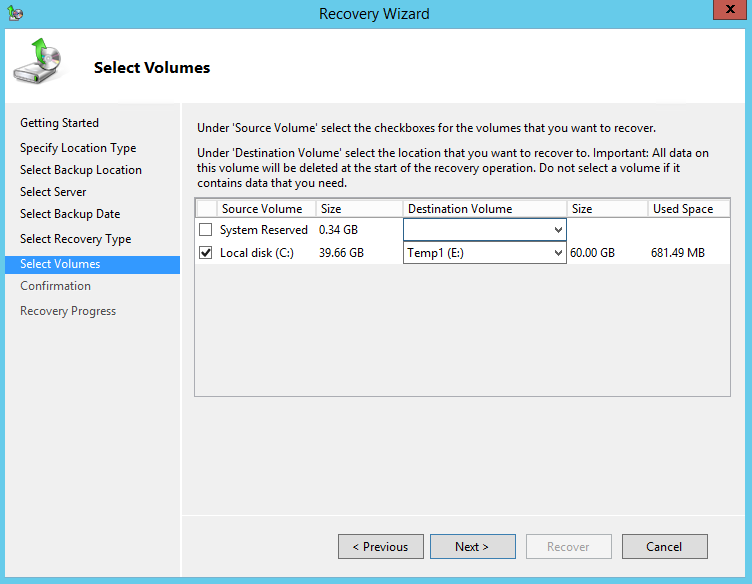Click the Used Space column header

tap(683, 209)
